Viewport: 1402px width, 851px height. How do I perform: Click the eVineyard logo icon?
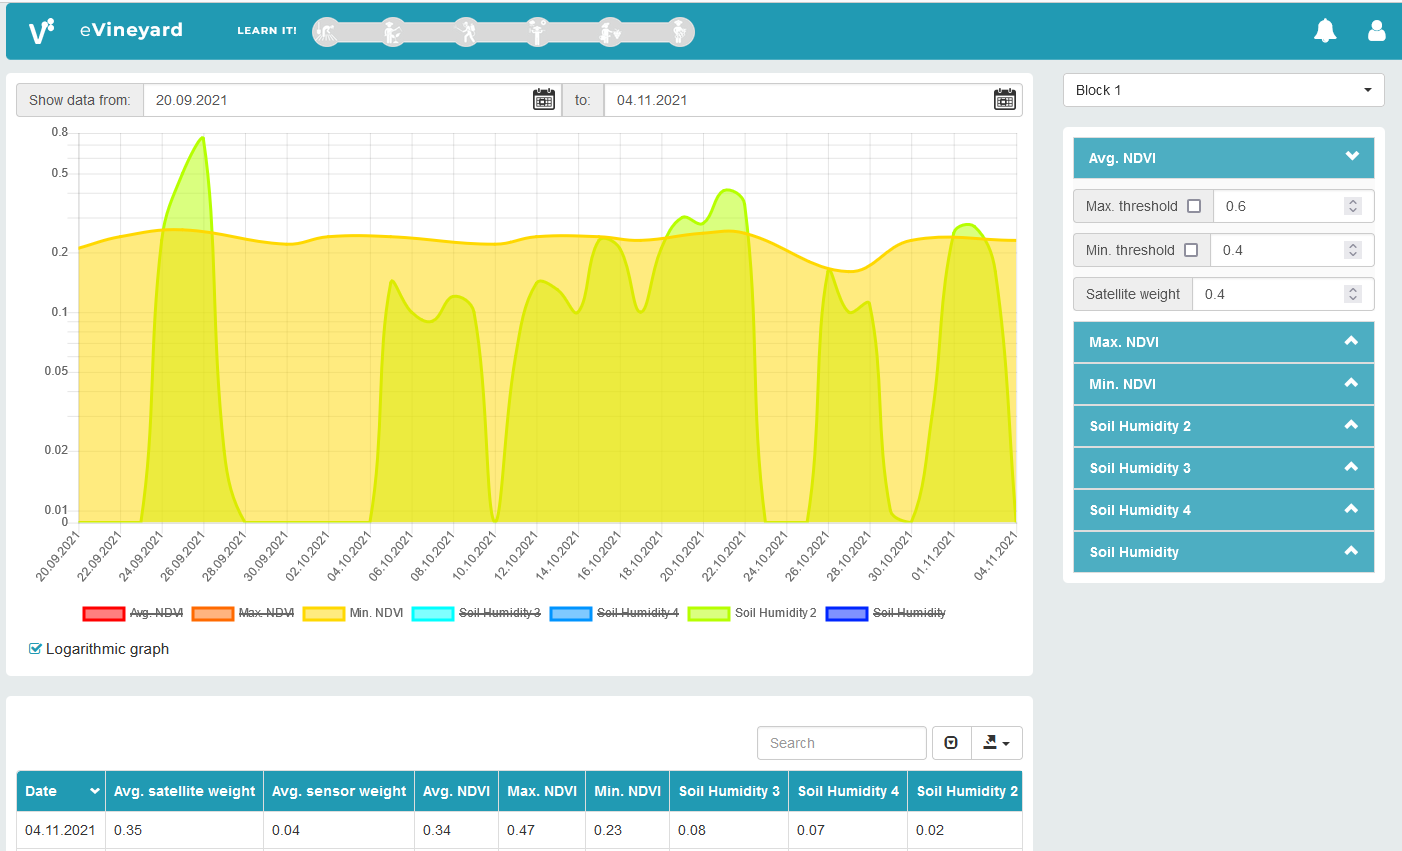coord(41,31)
